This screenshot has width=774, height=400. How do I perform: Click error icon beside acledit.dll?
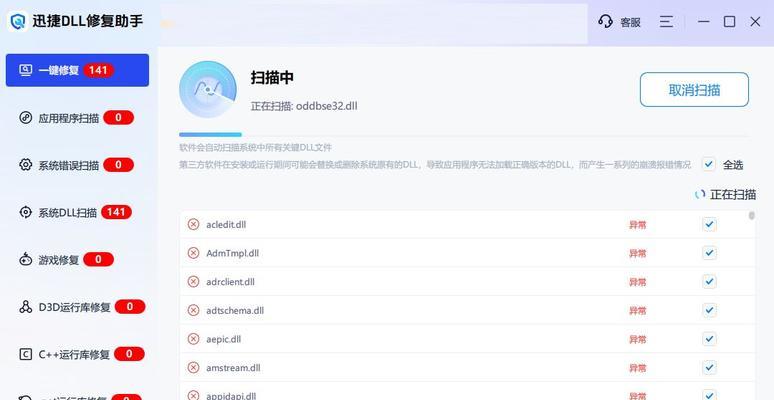[193, 225]
